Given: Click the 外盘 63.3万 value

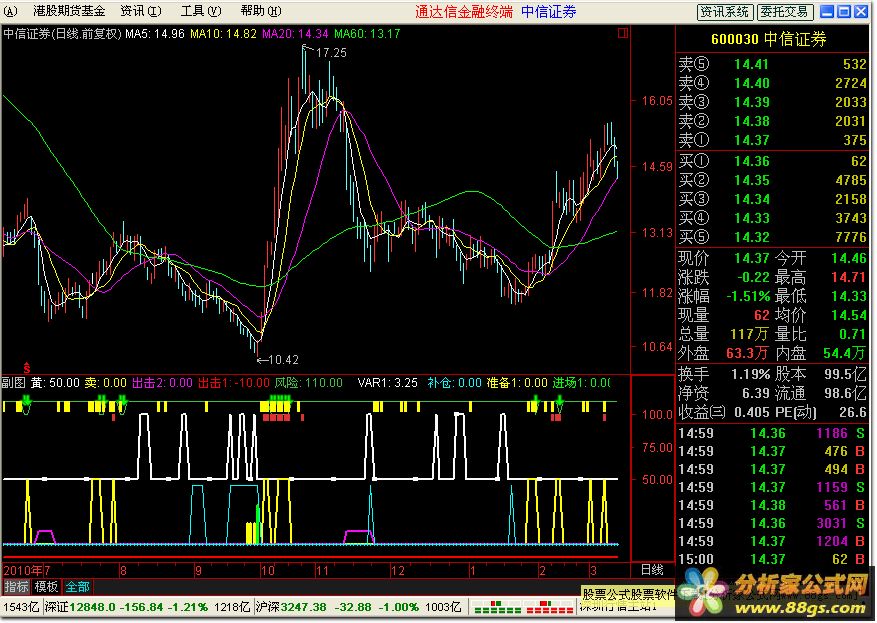Looking at the screenshot, I should 747,353.
